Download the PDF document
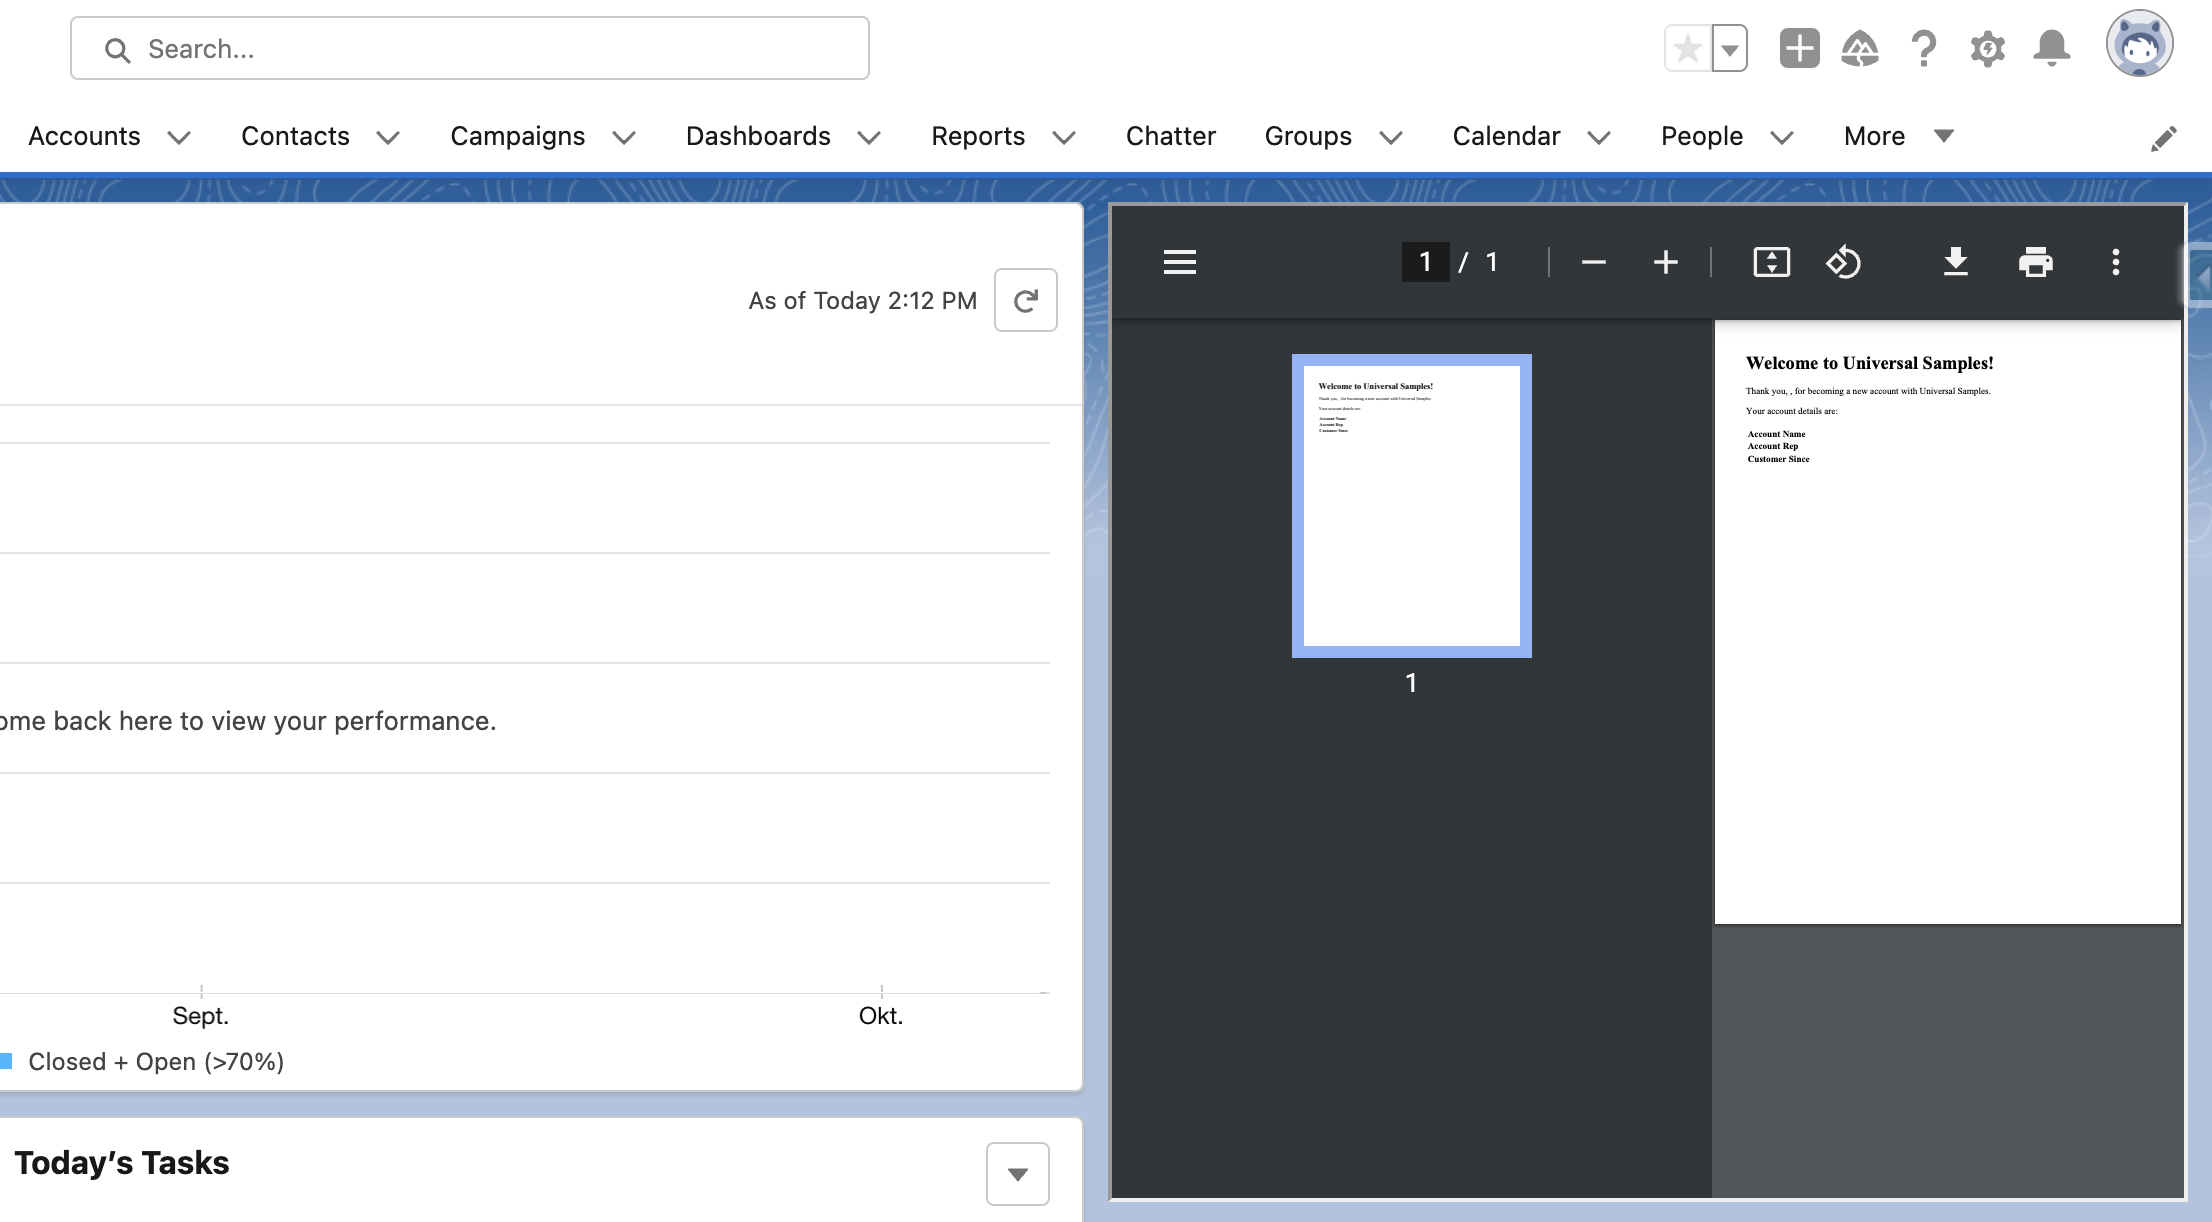This screenshot has width=2212, height=1222. 1955,262
